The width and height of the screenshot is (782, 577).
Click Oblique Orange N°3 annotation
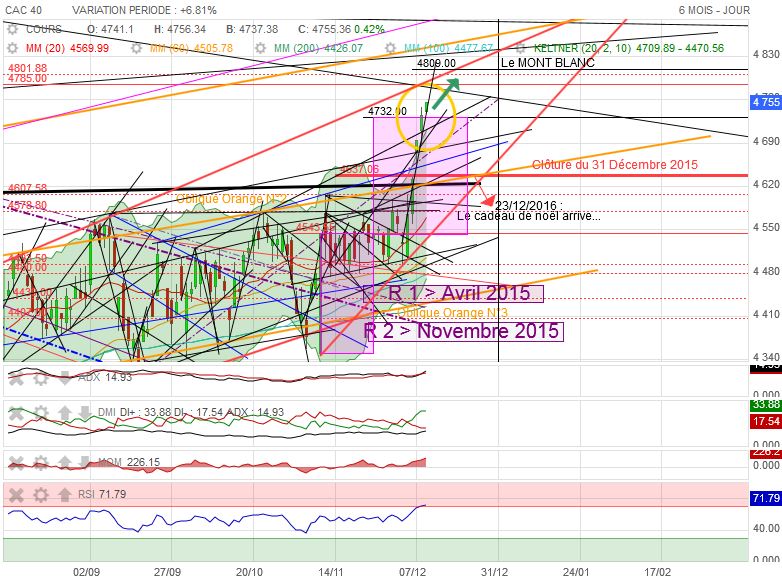click(452, 313)
